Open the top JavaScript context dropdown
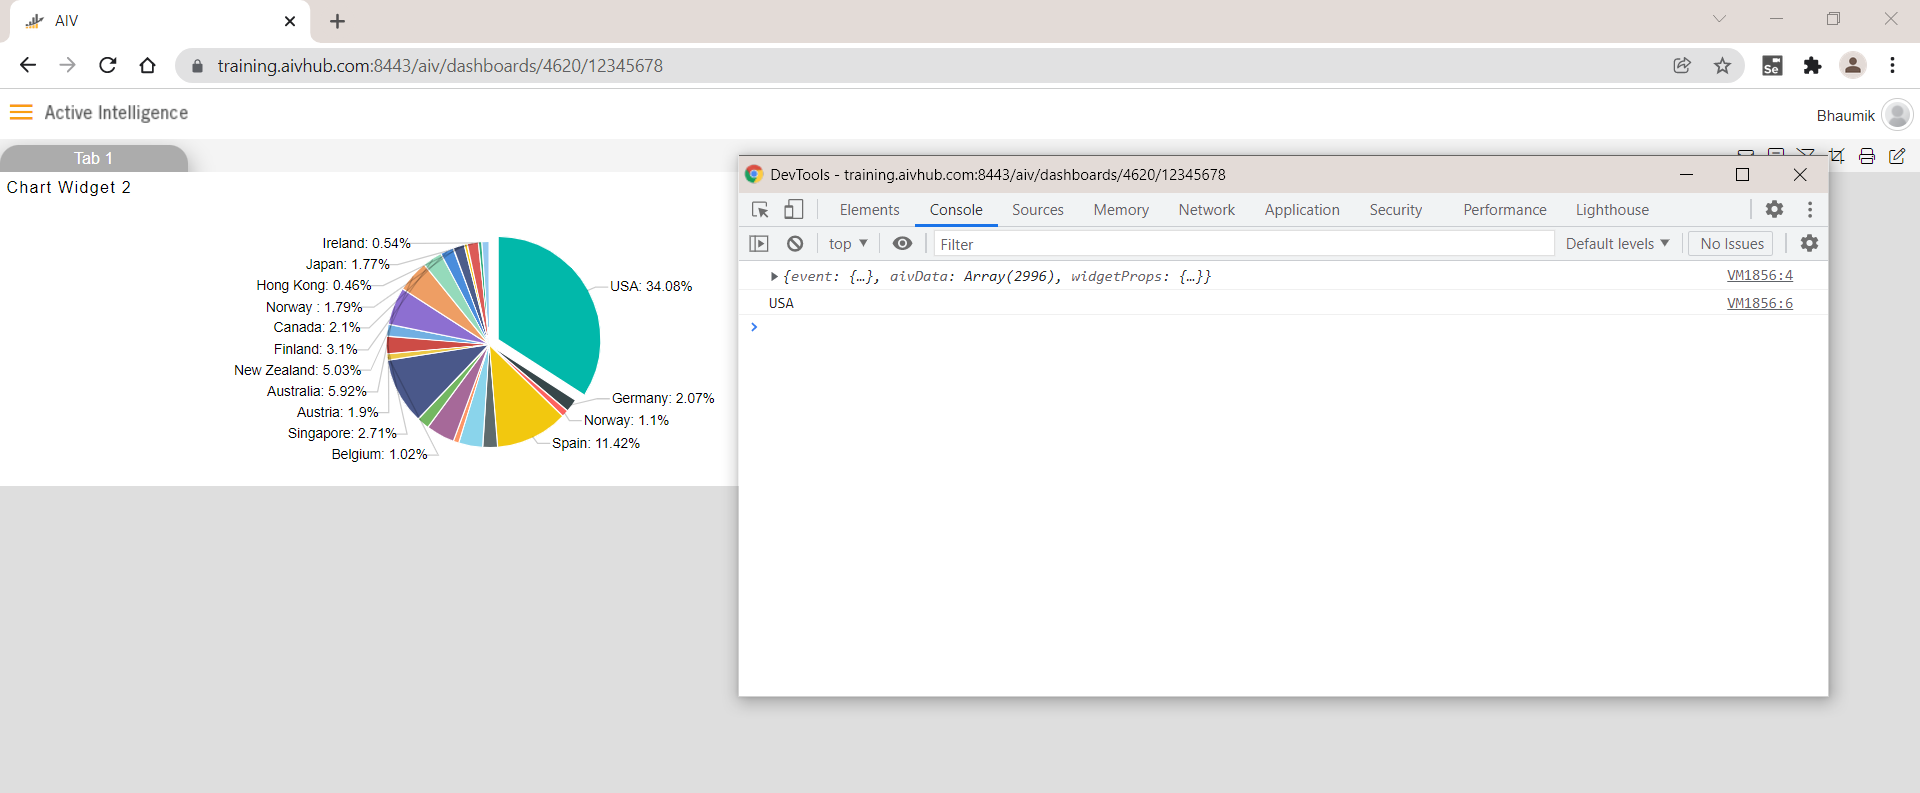The width and height of the screenshot is (1920, 793). (x=848, y=244)
